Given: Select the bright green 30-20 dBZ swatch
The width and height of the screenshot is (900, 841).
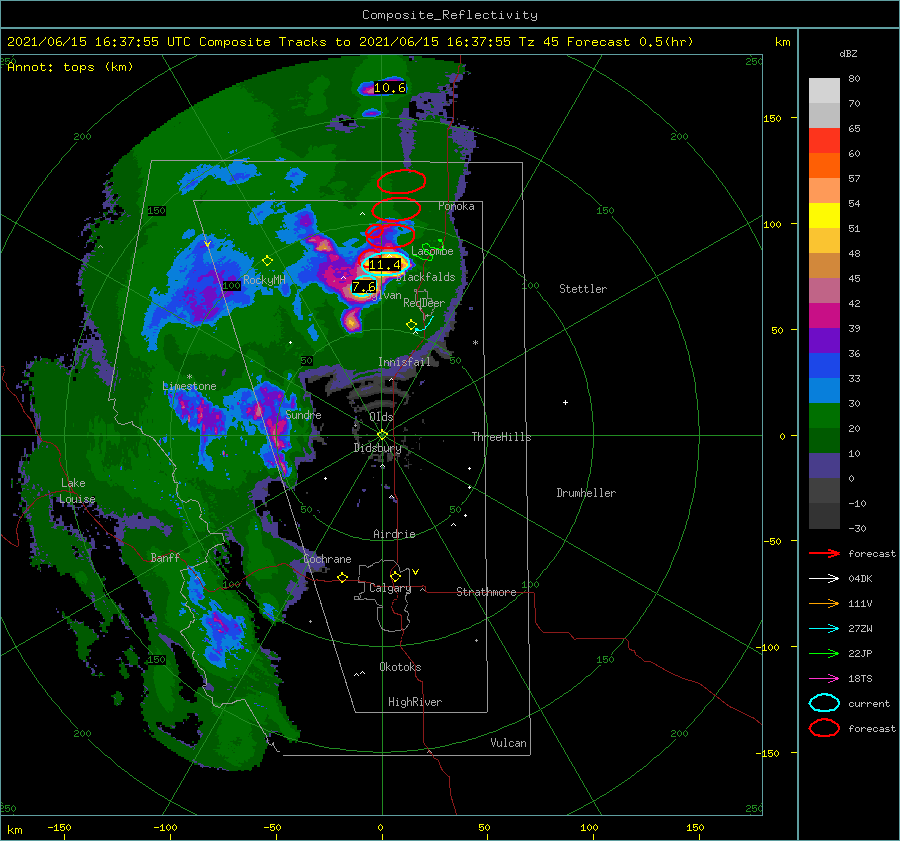Looking at the screenshot, I should pos(824,416).
